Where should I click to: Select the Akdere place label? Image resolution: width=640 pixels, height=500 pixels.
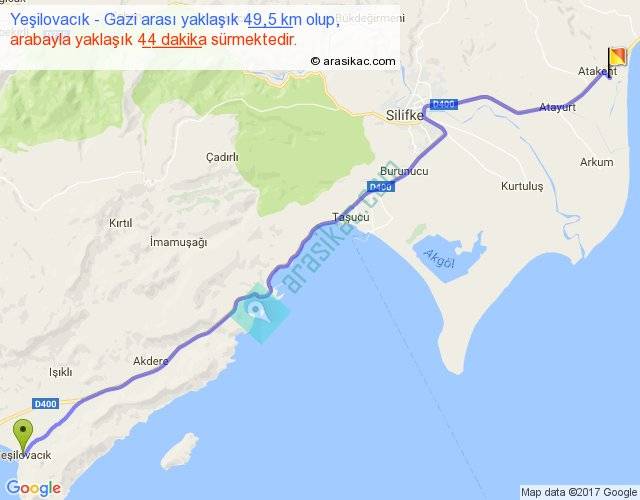[151, 361]
